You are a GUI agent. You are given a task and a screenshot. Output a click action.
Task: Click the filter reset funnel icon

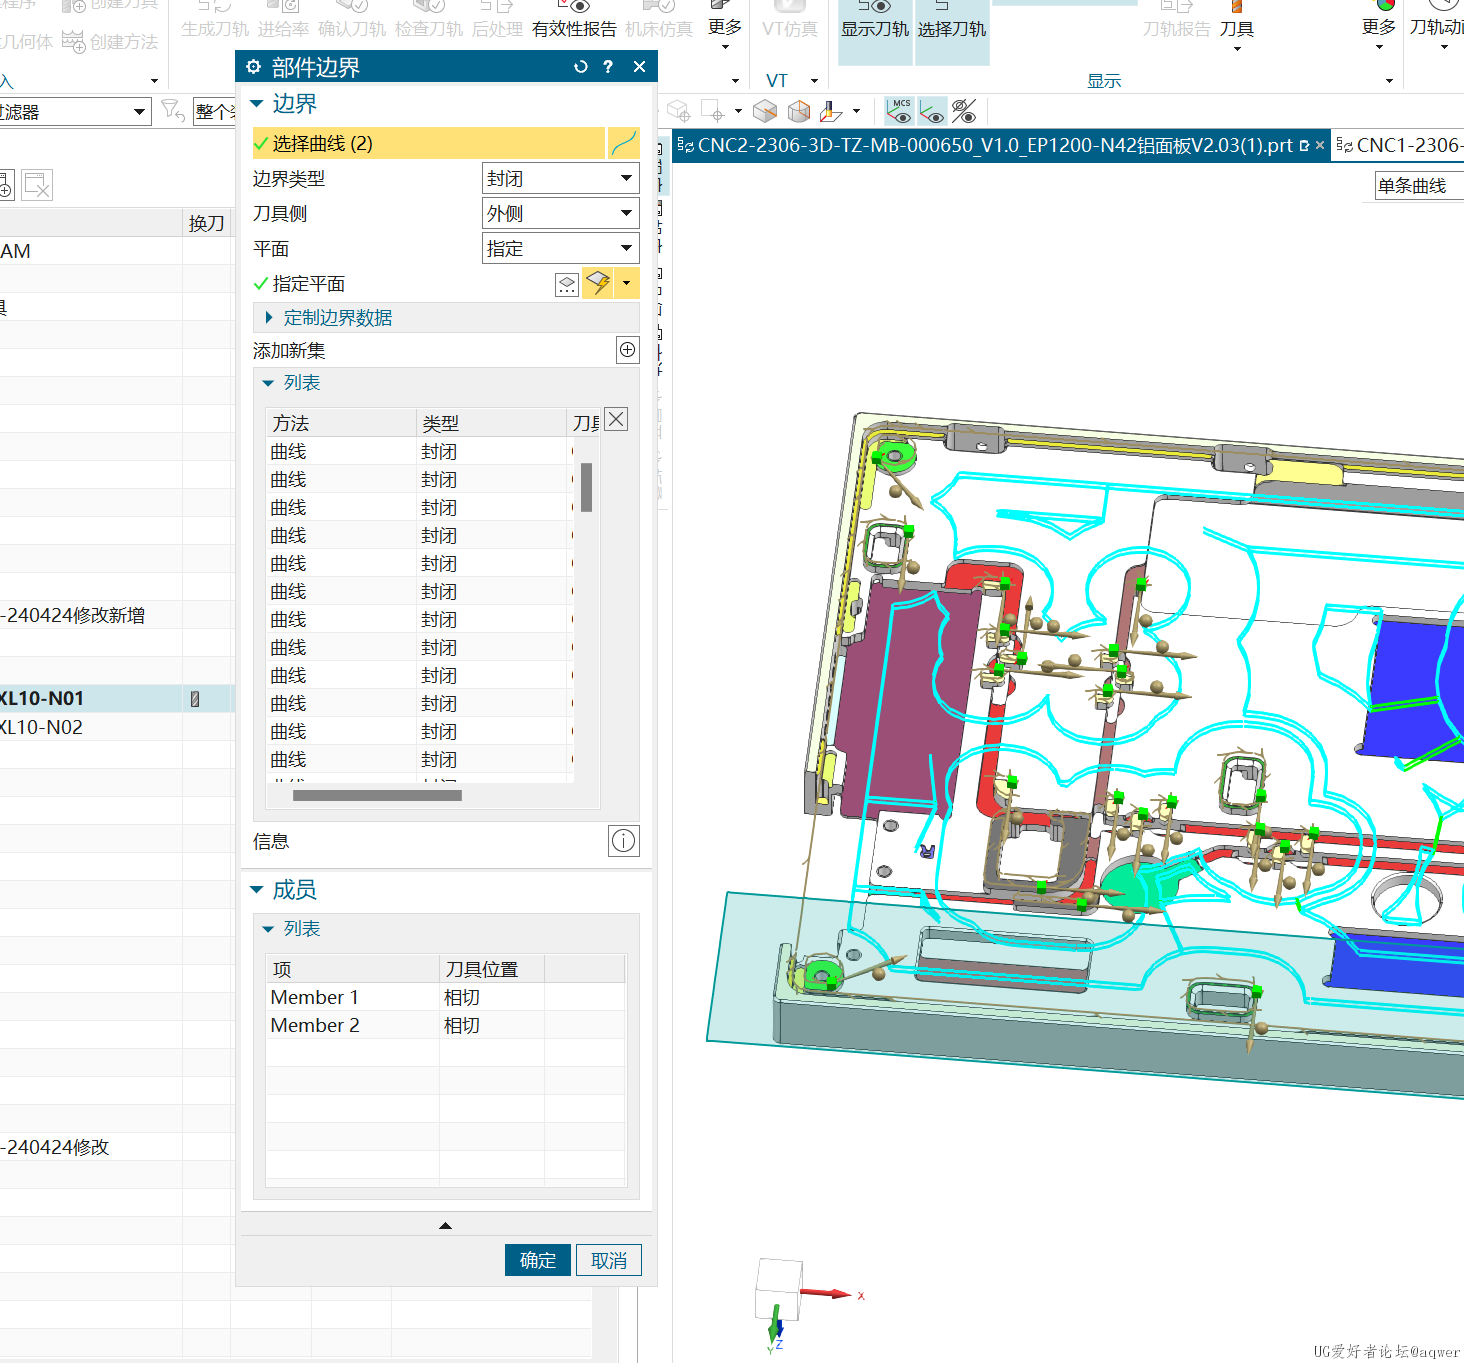[x=173, y=110]
